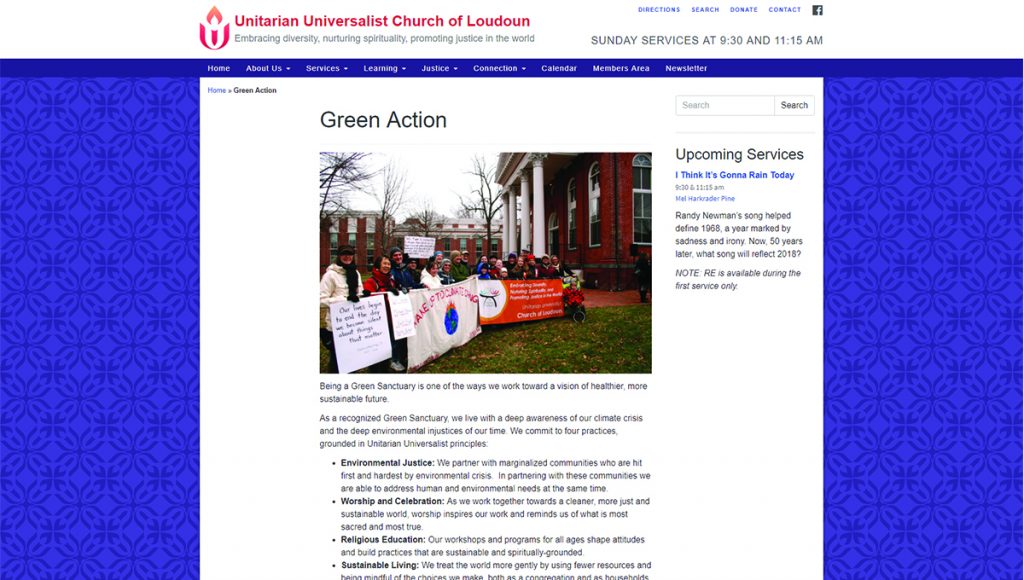
Task: Expand the Connection navigation menu
Action: 499,68
